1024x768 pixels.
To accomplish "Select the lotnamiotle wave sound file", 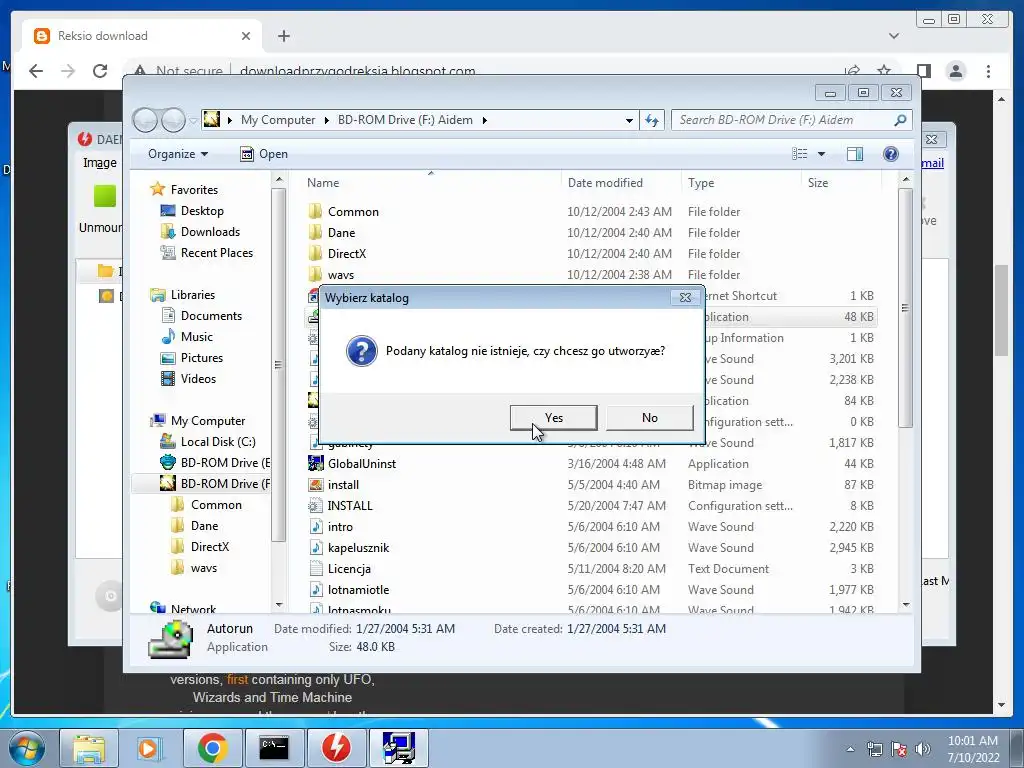I will (358, 590).
